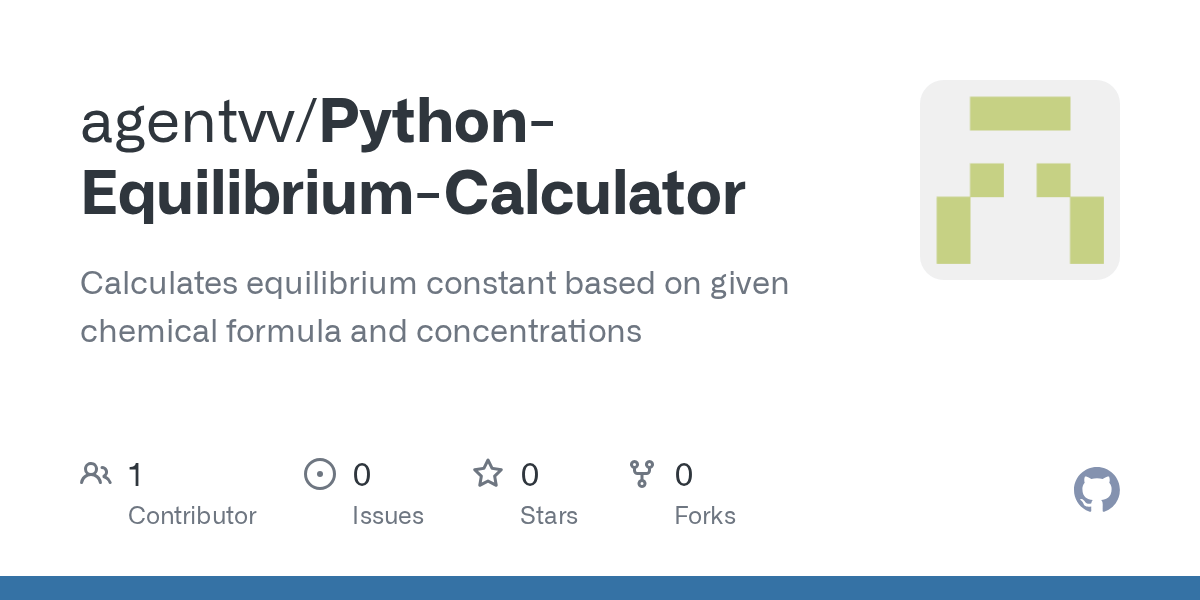1200x600 pixels.
Task: Click the contributor count '1'
Action: pyautogui.click(x=135, y=474)
